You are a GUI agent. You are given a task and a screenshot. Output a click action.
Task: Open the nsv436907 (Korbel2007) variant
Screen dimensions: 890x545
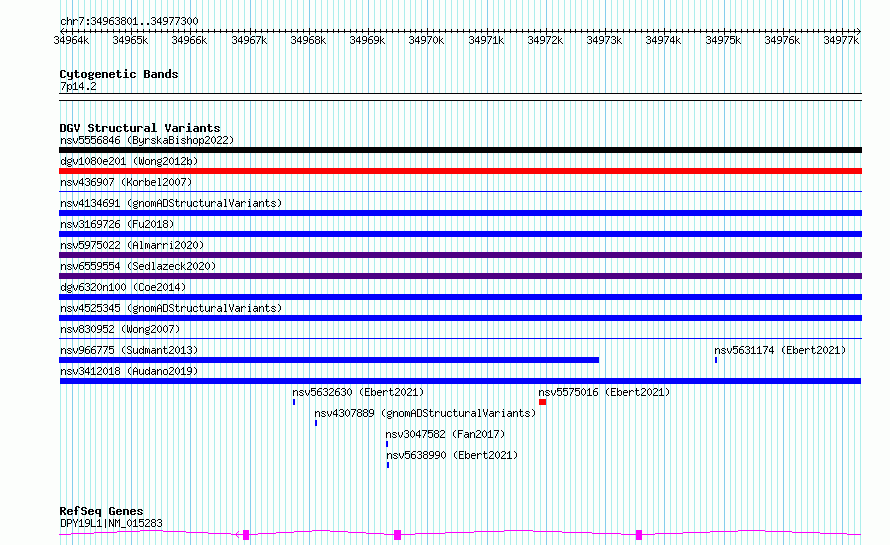126,182
